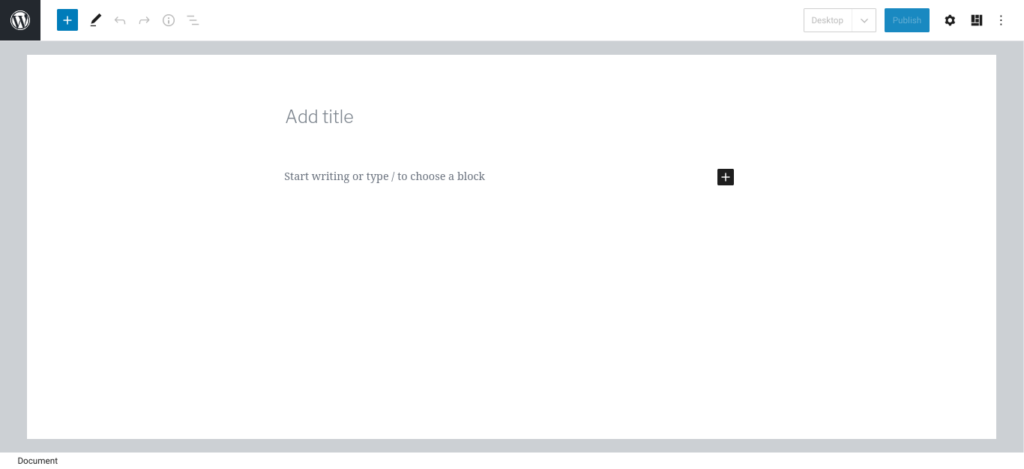Open the blue block inserter plus button

[67, 20]
